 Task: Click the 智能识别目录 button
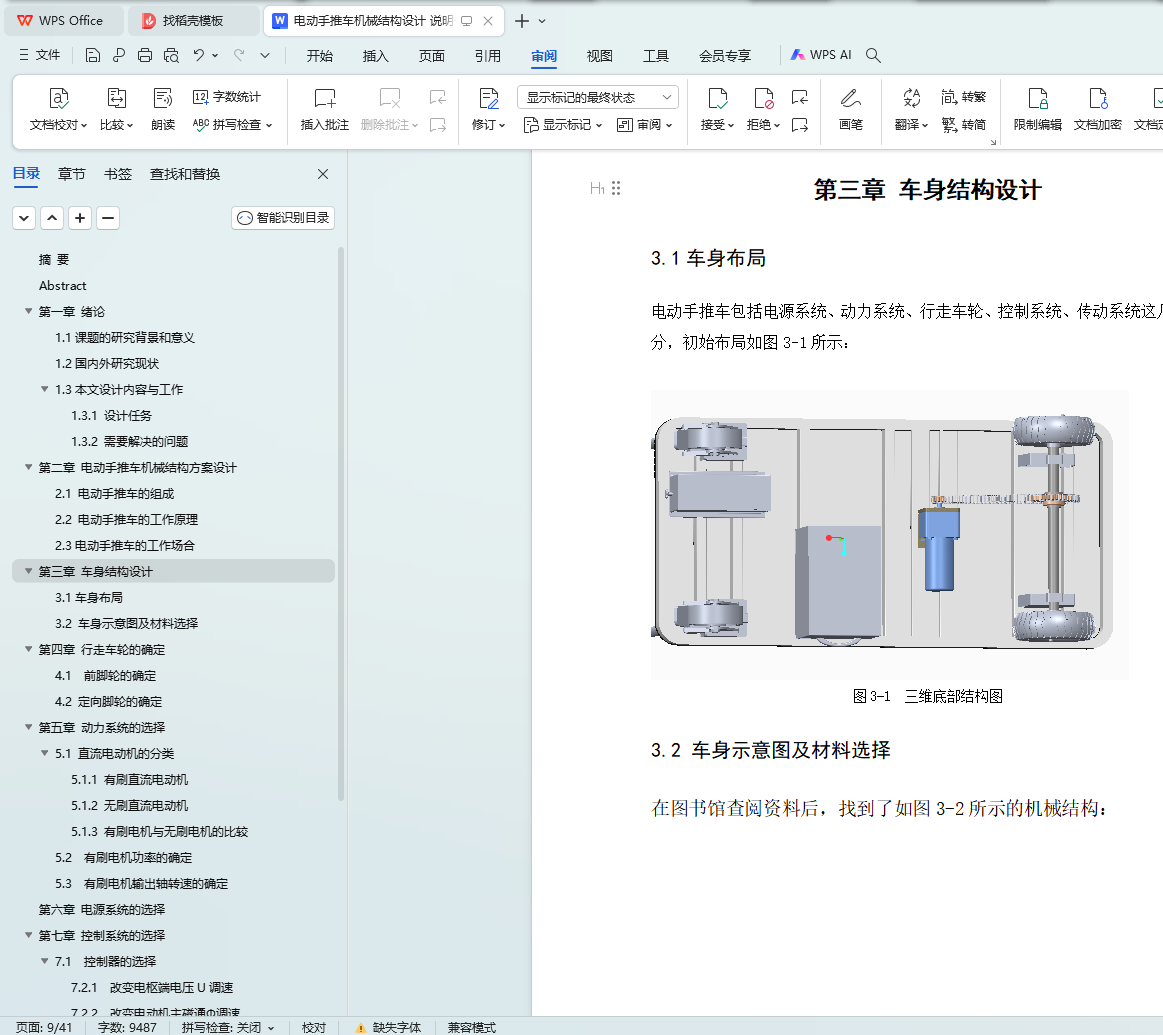pos(283,217)
